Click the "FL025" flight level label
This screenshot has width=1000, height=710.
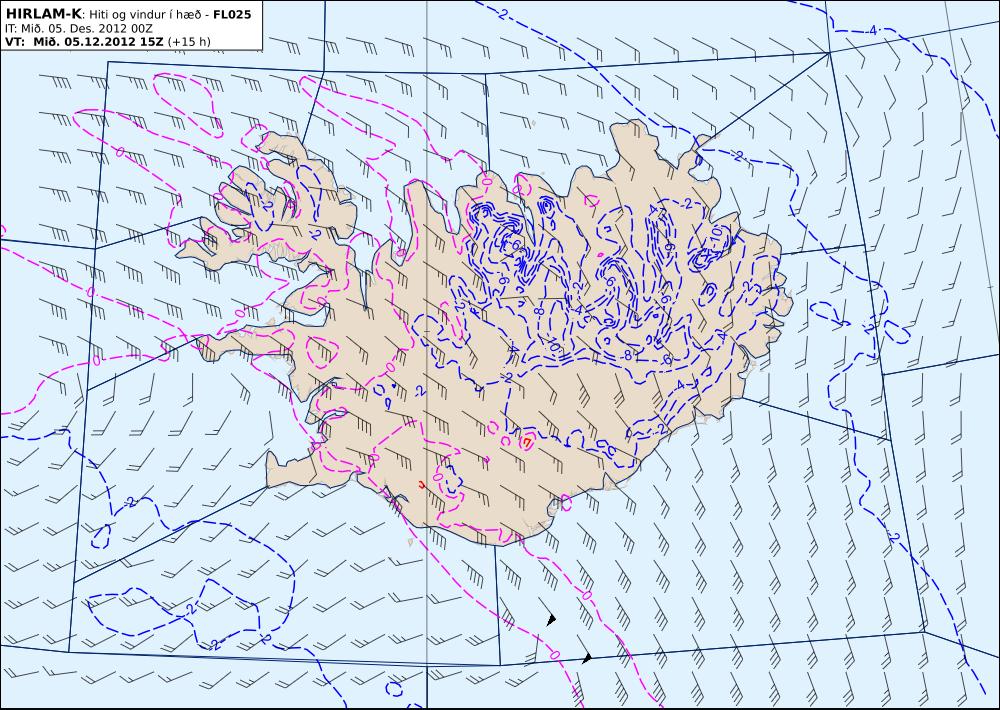[x=233, y=15]
